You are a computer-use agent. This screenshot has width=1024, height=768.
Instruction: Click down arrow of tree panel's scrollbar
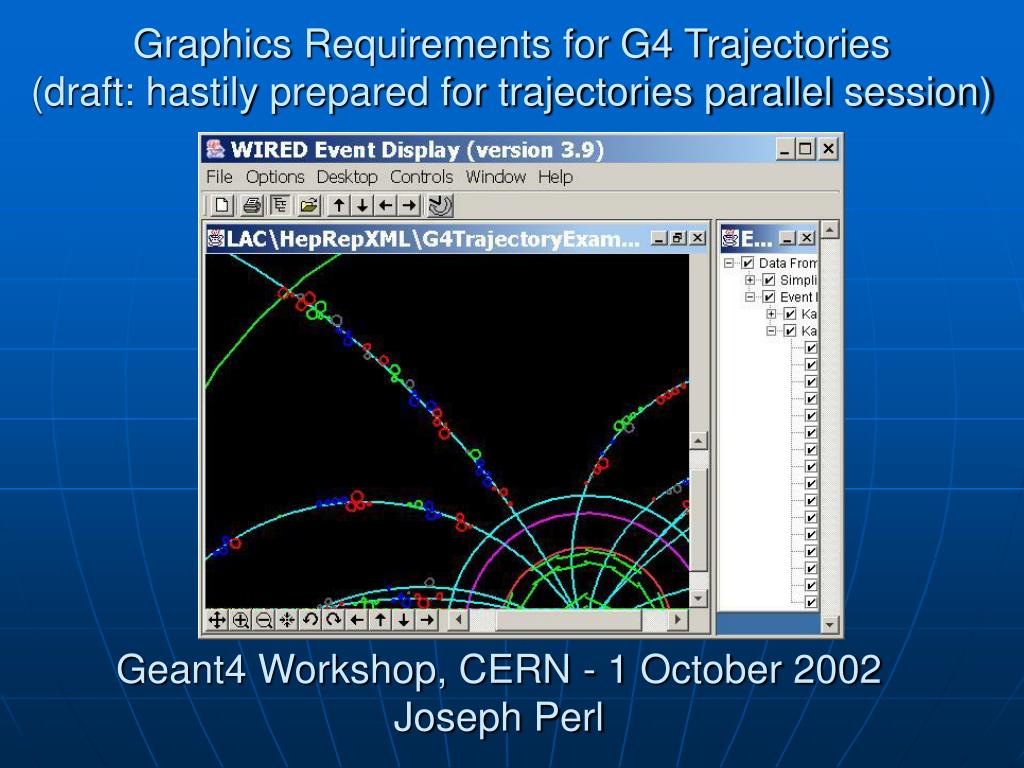(829, 624)
